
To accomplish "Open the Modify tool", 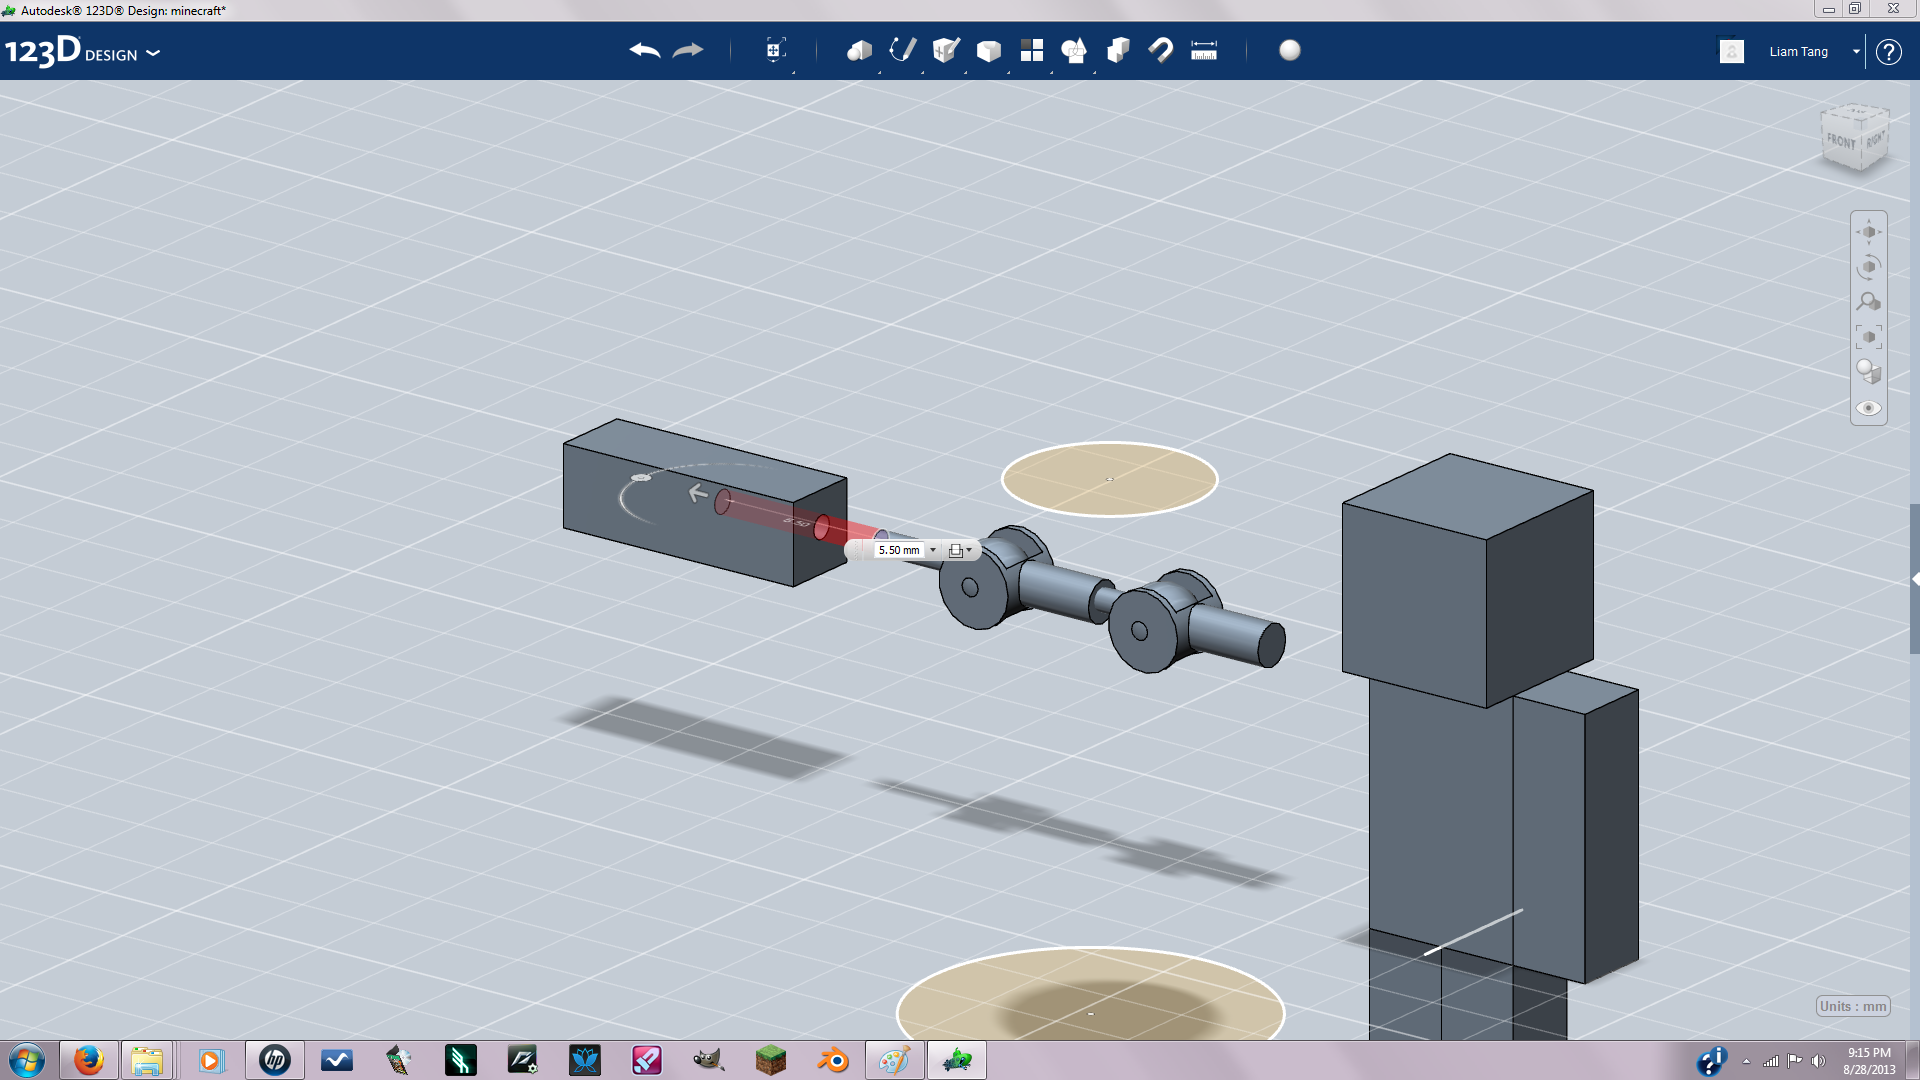I will pyautogui.click(x=988, y=50).
